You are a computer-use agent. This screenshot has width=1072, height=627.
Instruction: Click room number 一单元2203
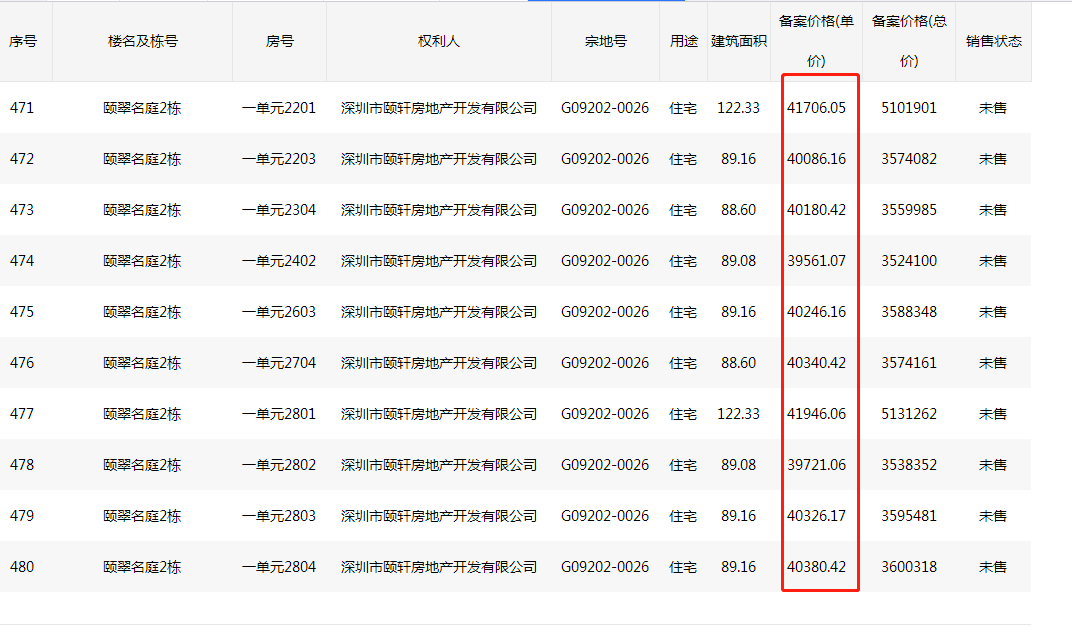(x=279, y=159)
